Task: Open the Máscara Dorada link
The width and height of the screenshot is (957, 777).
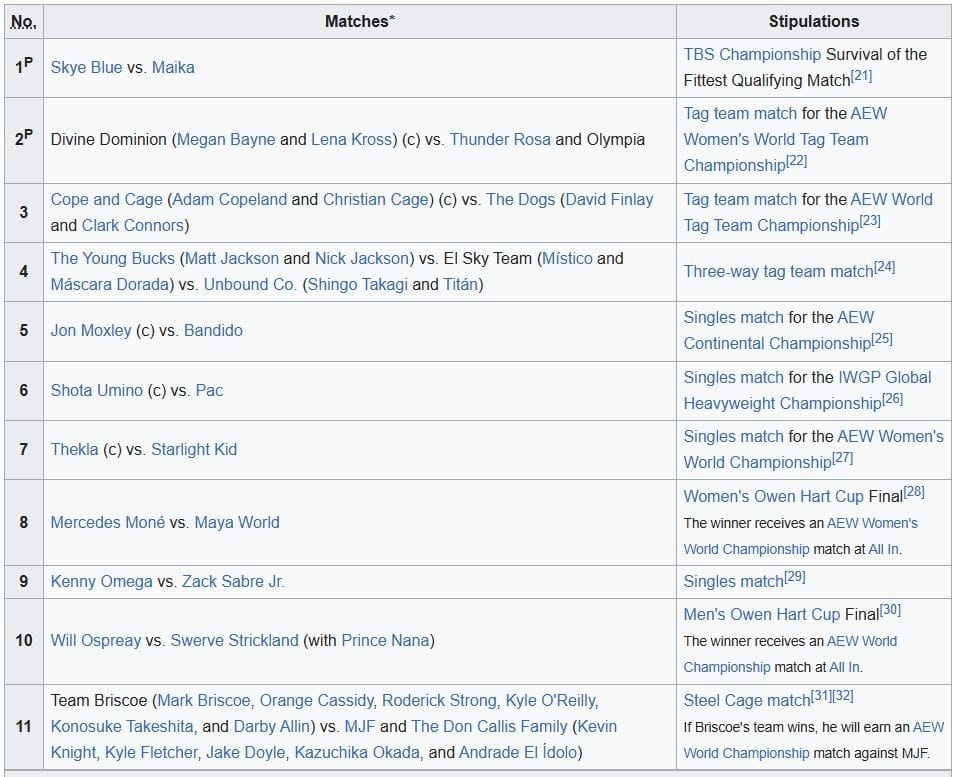Action: pos(110,284)
